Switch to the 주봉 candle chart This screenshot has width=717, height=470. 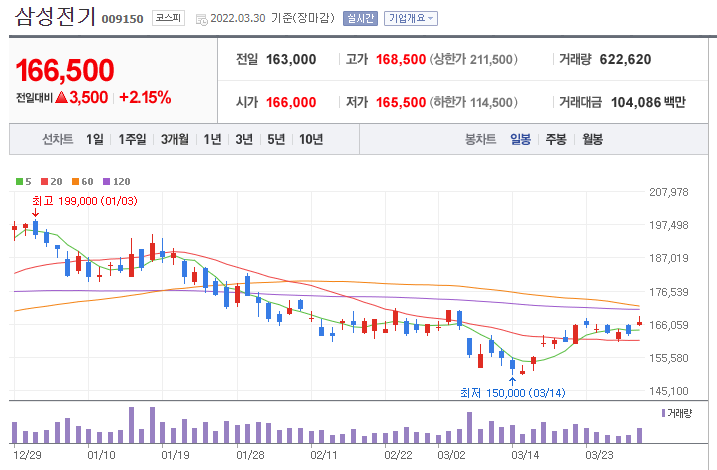[556, 139]
